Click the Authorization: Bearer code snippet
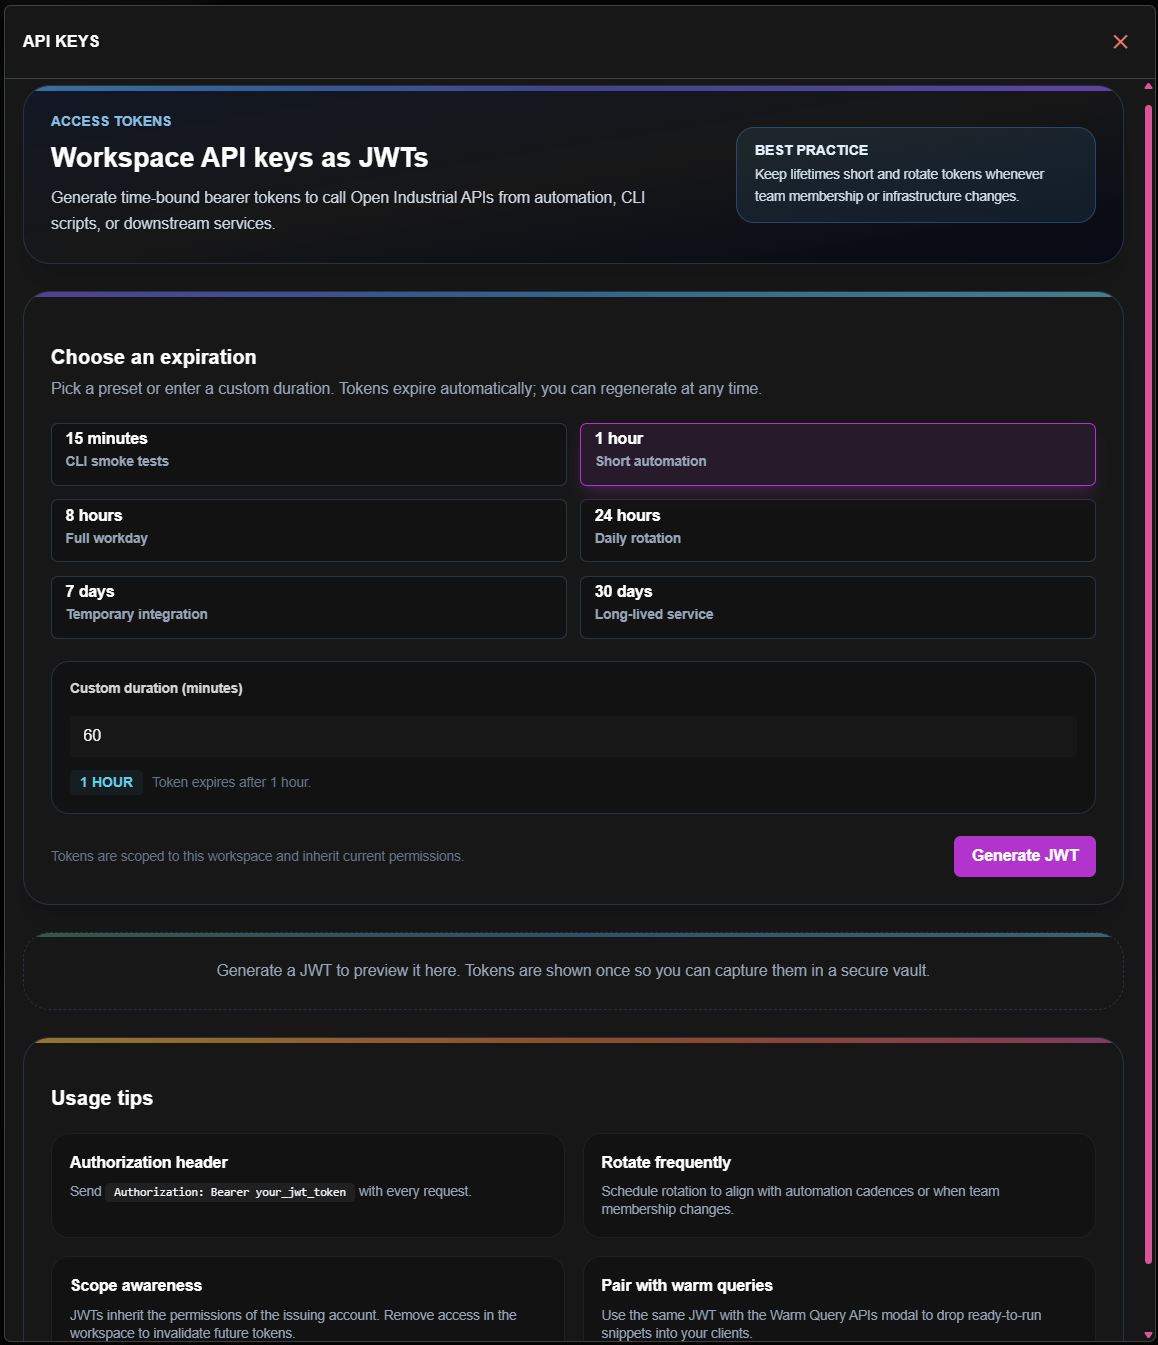 pos(230,1192)
